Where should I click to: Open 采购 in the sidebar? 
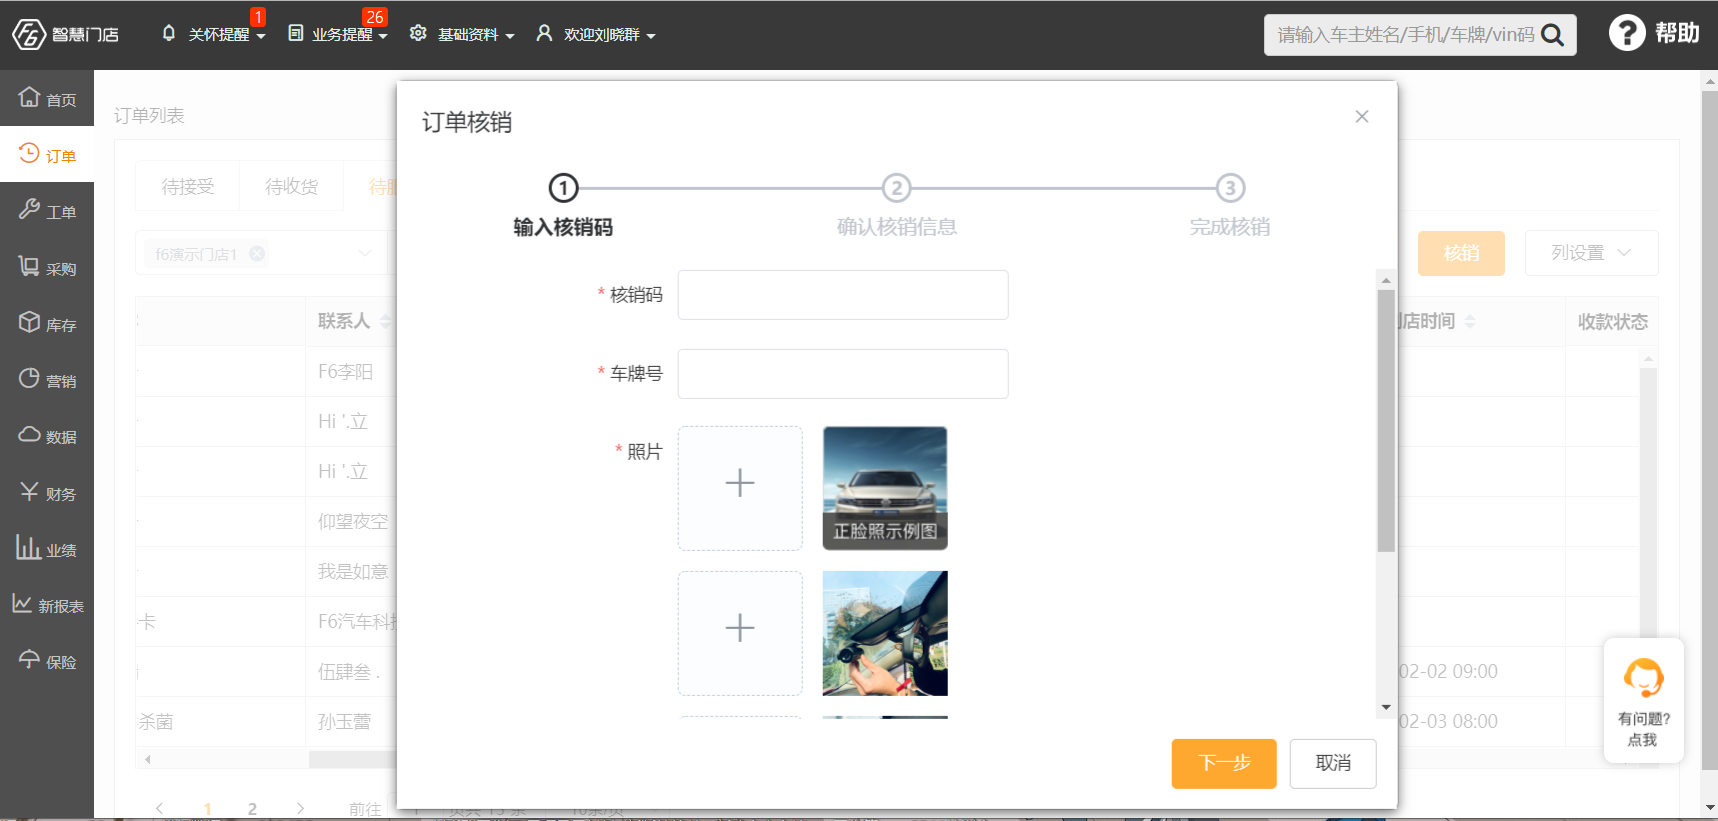point(47,267)
